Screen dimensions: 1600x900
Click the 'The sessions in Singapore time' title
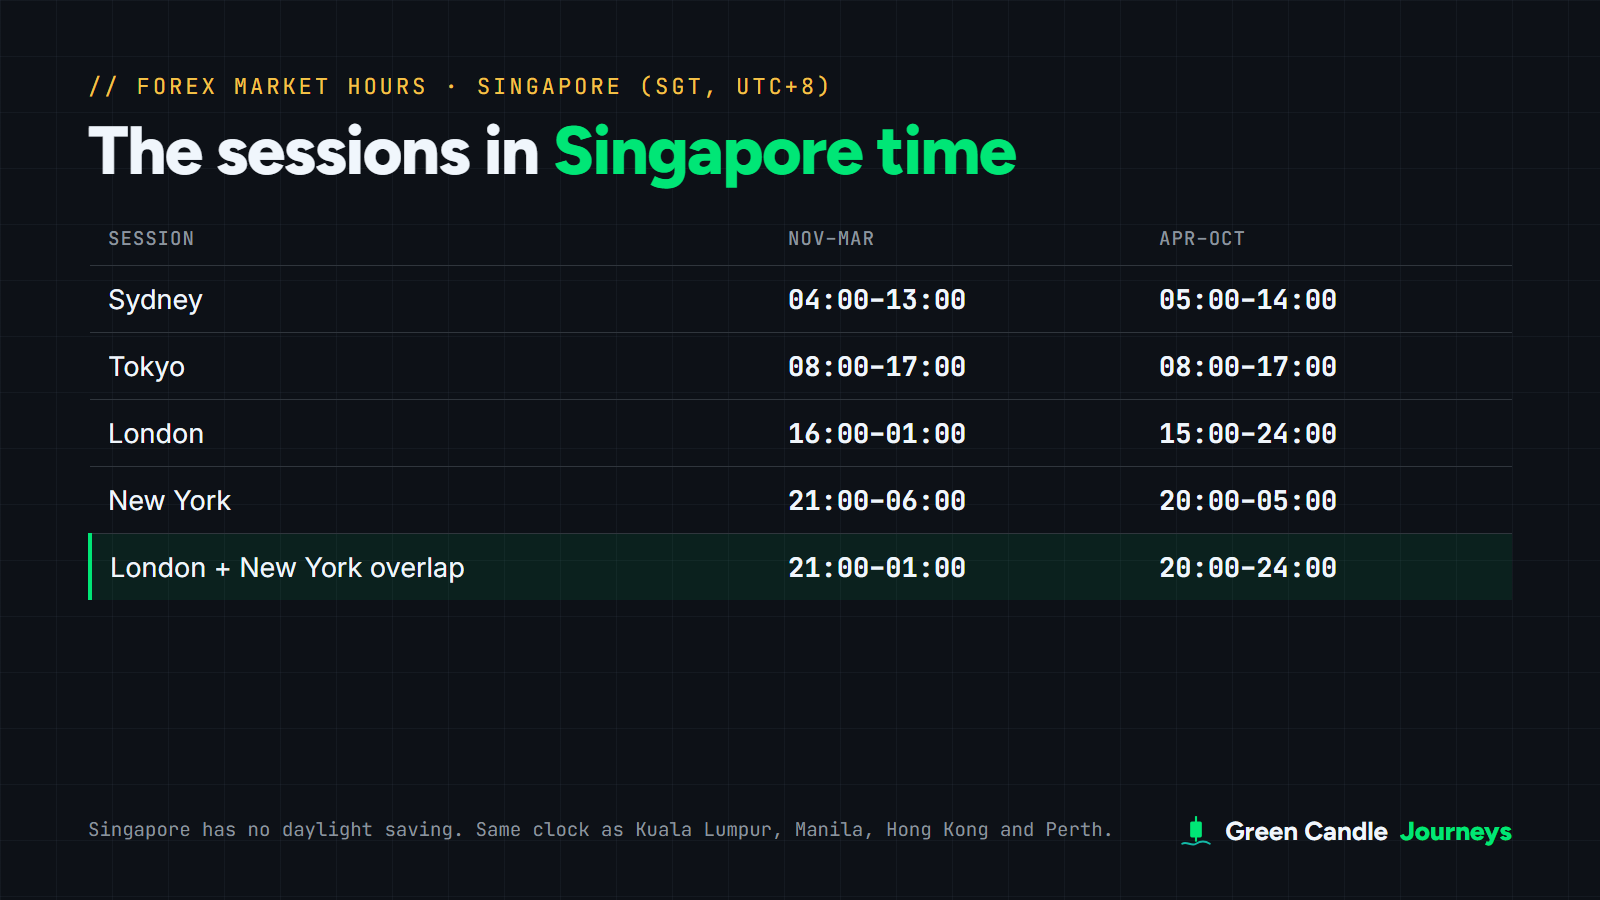552,153
